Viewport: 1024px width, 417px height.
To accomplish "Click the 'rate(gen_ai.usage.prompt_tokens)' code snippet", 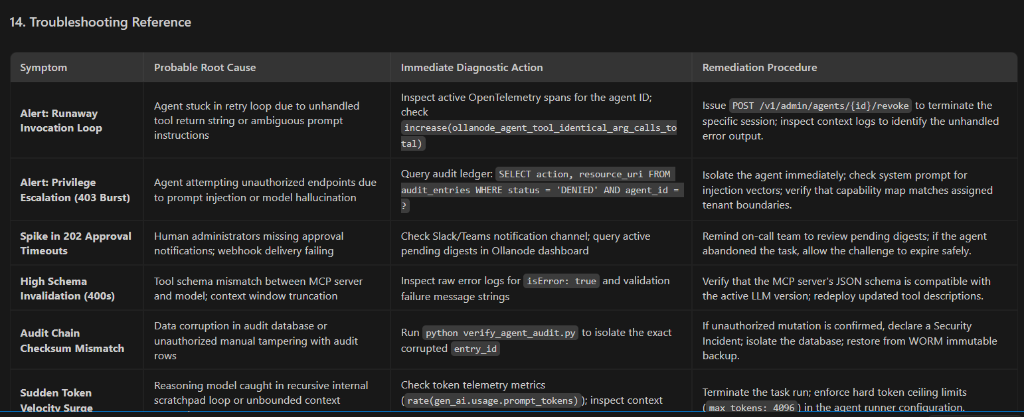I will 493,401.
